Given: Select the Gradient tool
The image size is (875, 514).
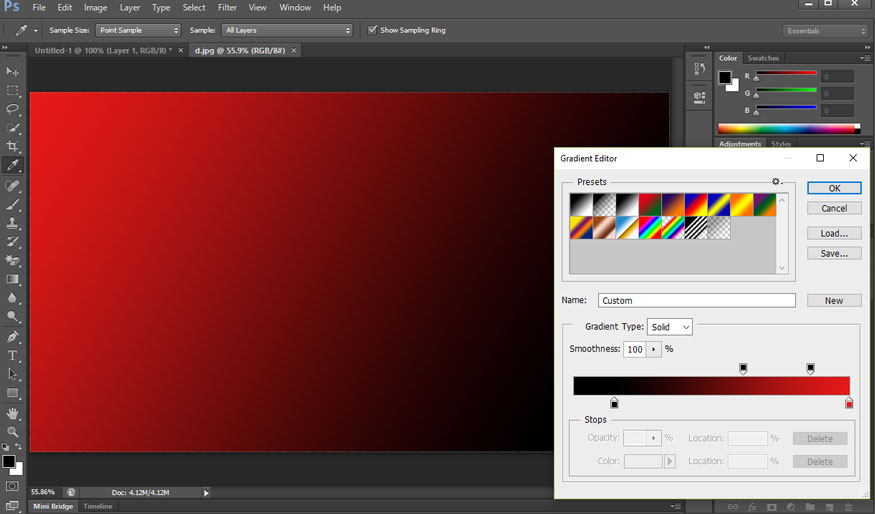Looking at the screenshot, I should click(x=12, y=279).
